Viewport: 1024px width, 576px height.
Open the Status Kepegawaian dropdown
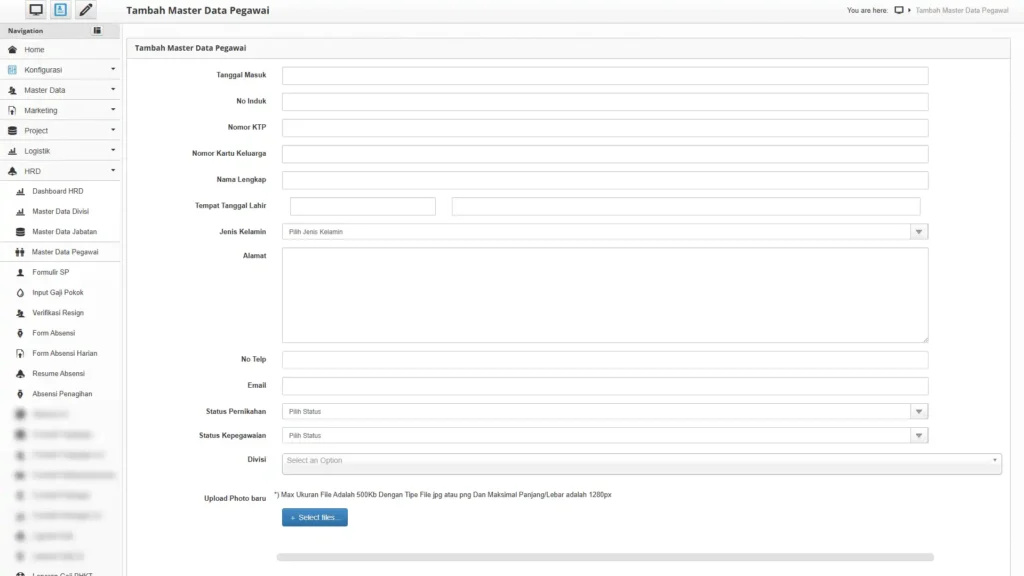[604, 436]
